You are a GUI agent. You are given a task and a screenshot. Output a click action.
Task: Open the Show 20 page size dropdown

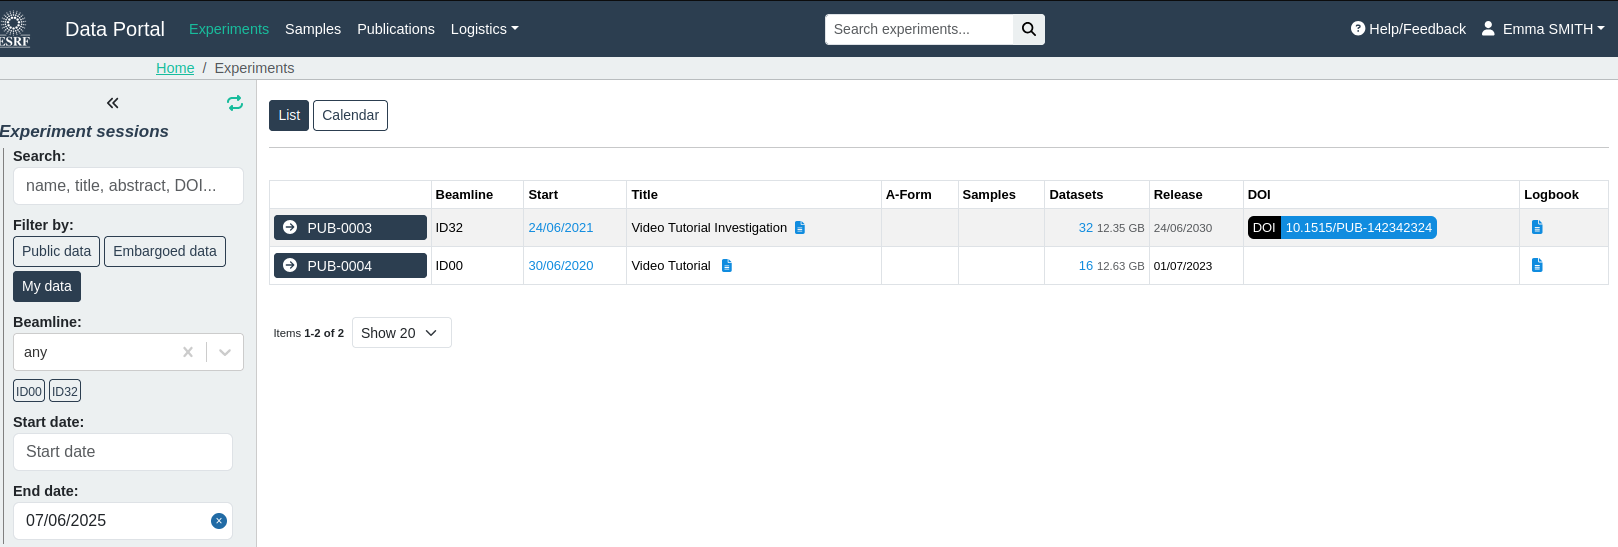click(x=401, y=333)
